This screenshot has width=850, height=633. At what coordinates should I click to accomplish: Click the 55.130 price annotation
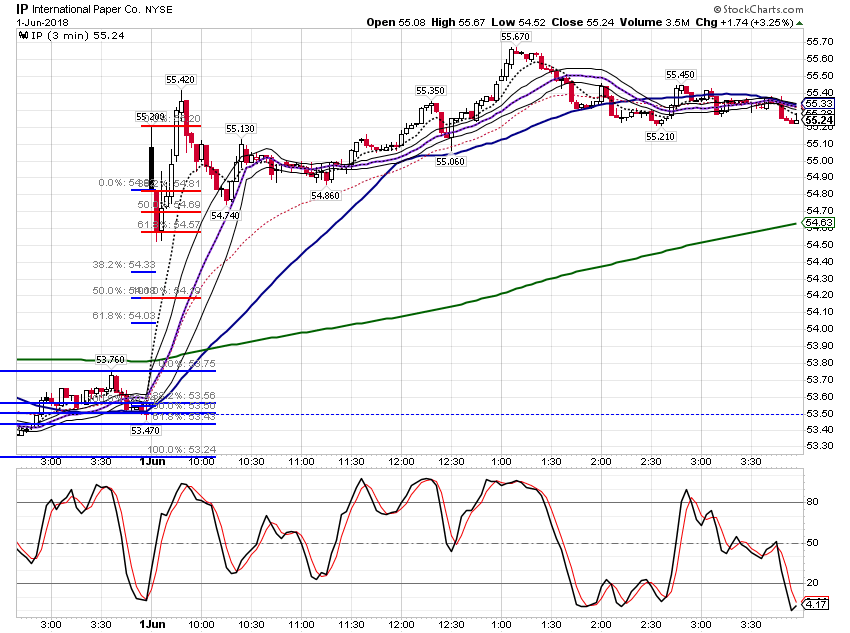(240, 128)
